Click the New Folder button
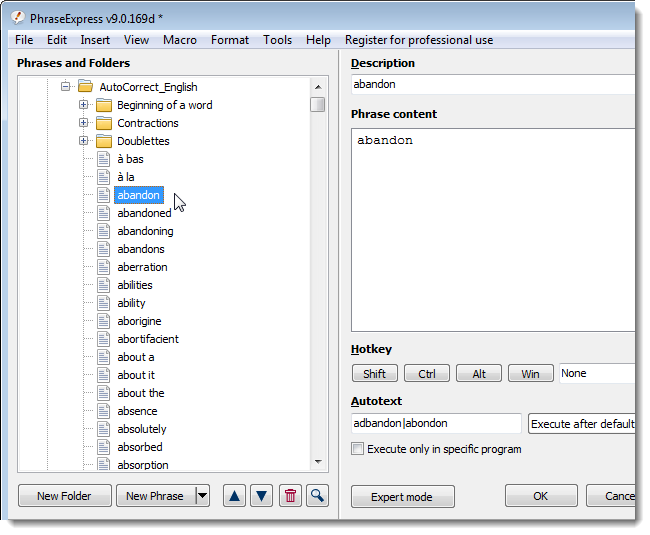Image resolution: width=650 pixels, height=535 pixels. (65, 496)
